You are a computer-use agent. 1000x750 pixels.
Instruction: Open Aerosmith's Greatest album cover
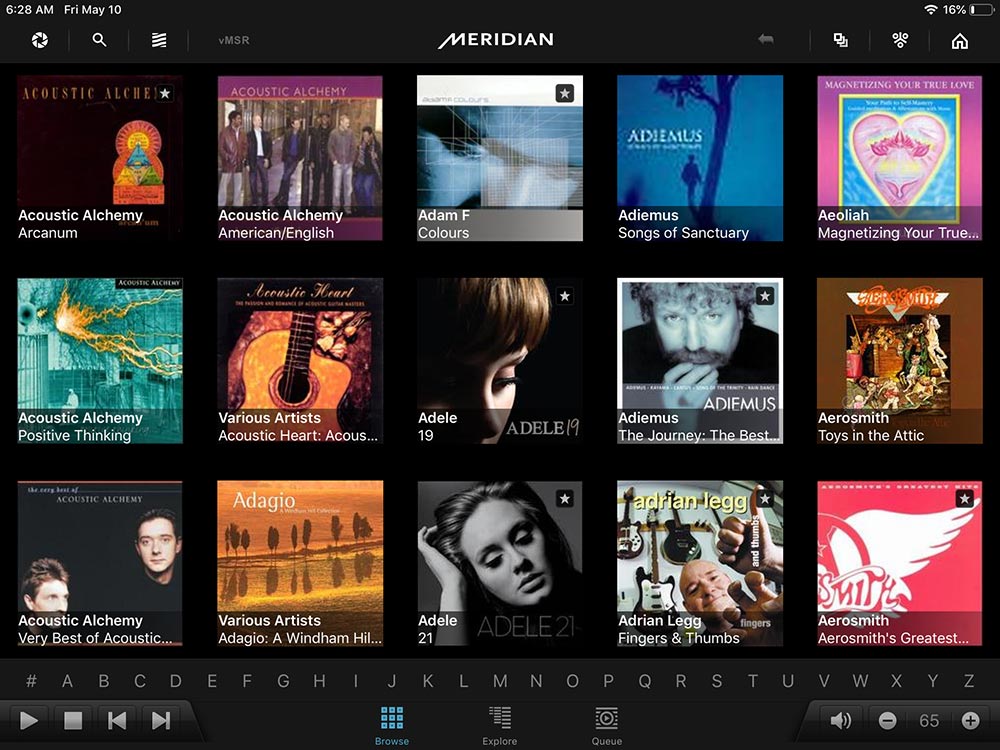click(899, 564)
